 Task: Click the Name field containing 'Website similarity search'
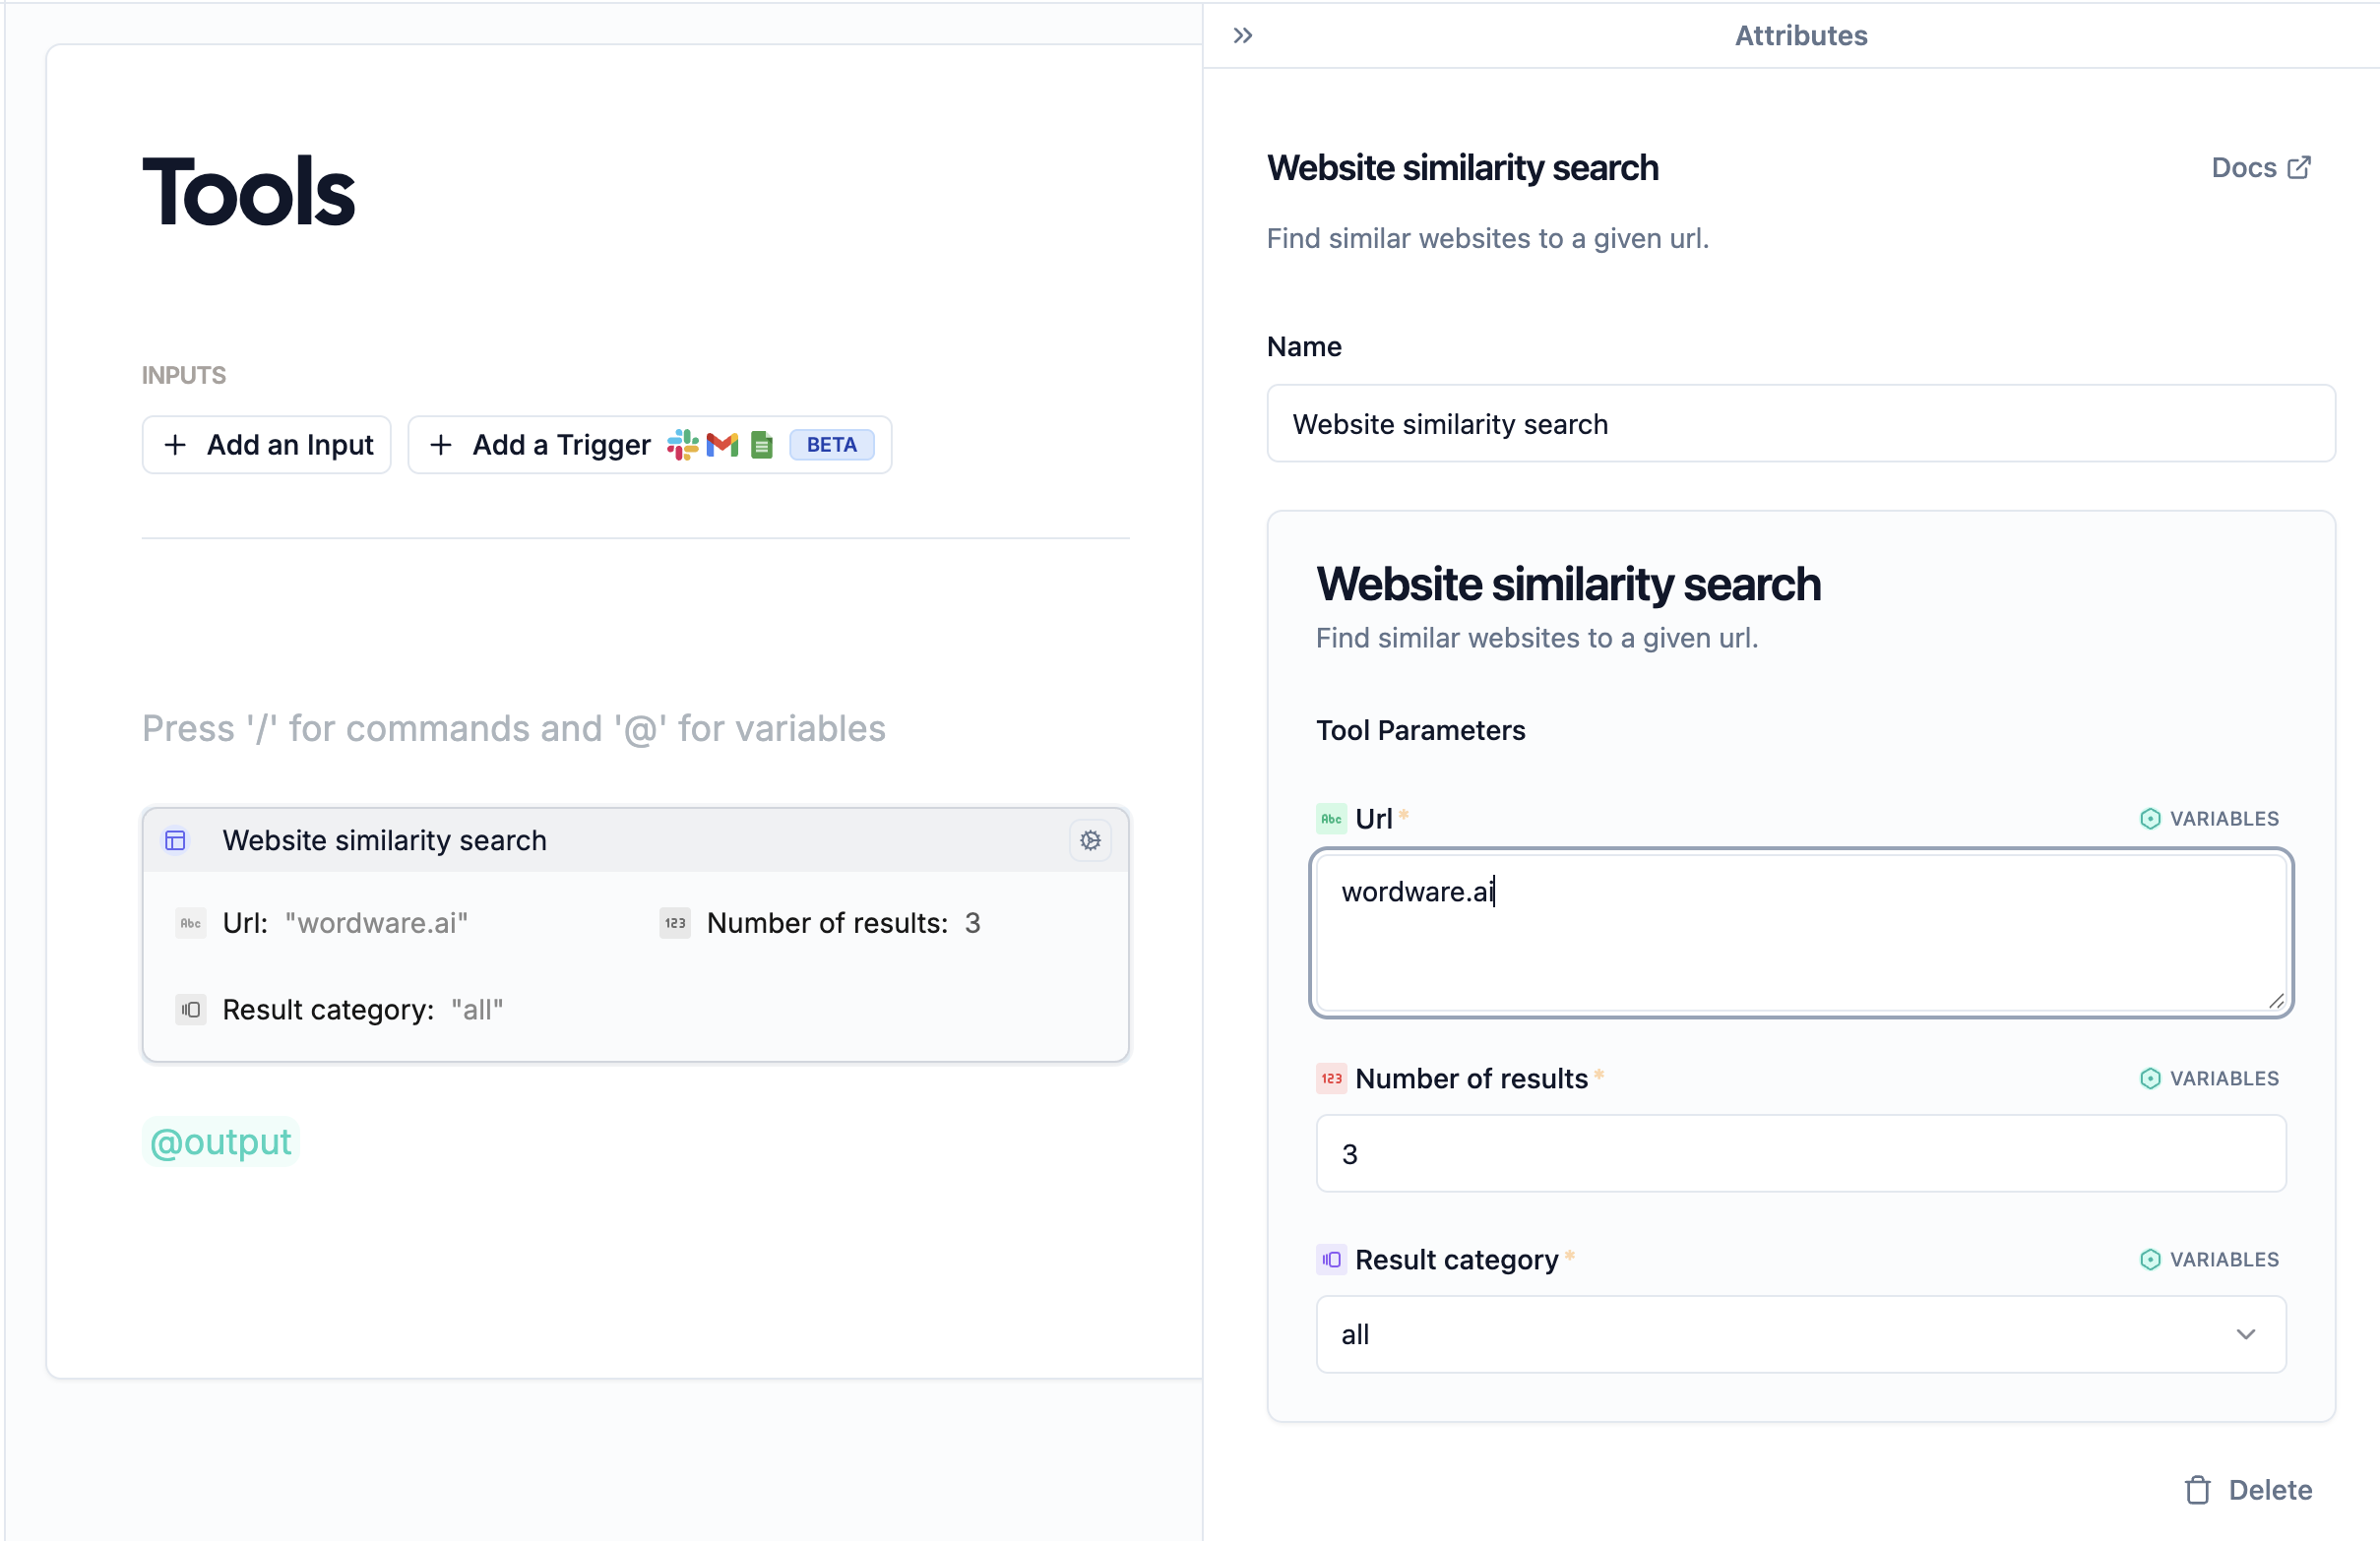(1800, 424)
